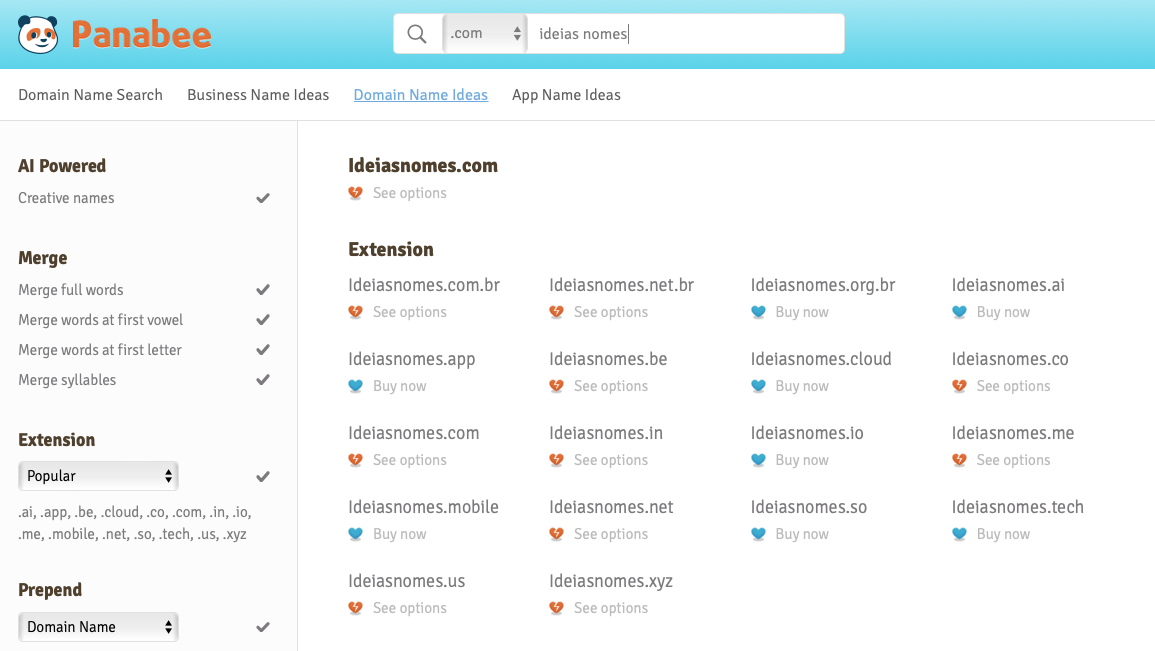Go to App Name Ideas tab
The width and height of the screenshot is (1155, 651).
coord(566,95)
